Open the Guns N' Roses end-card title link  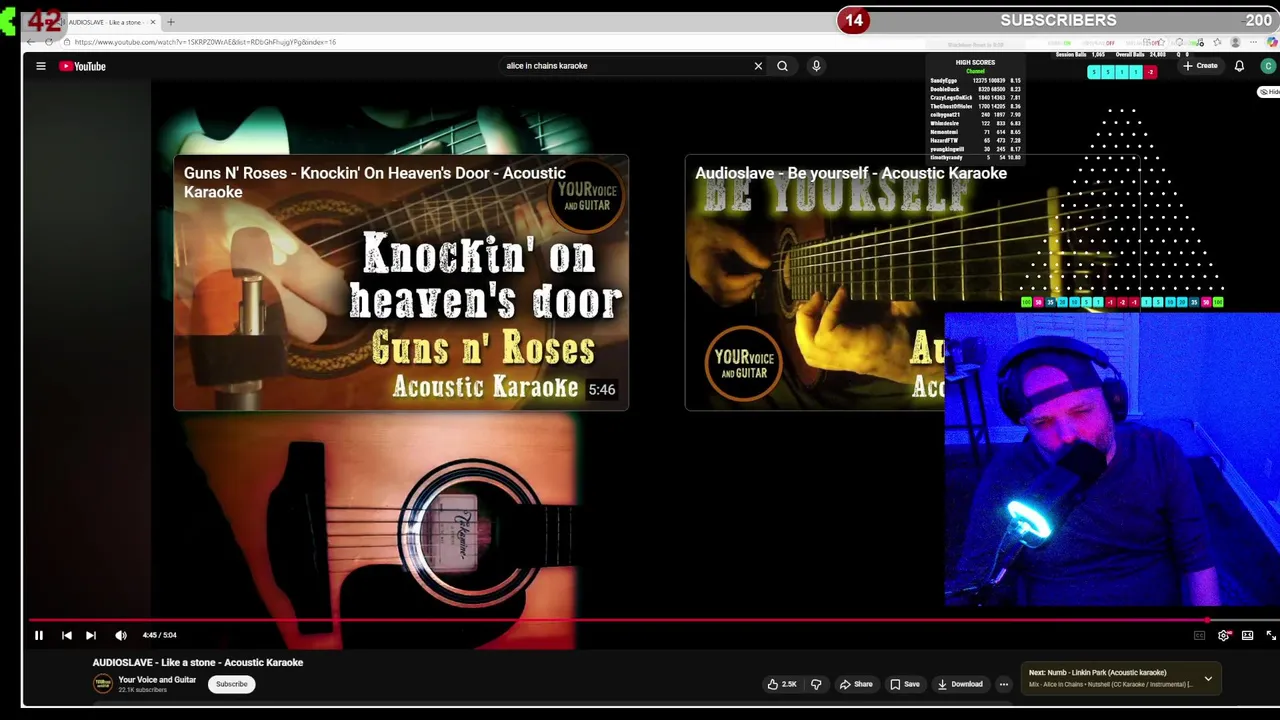point(375,182)
